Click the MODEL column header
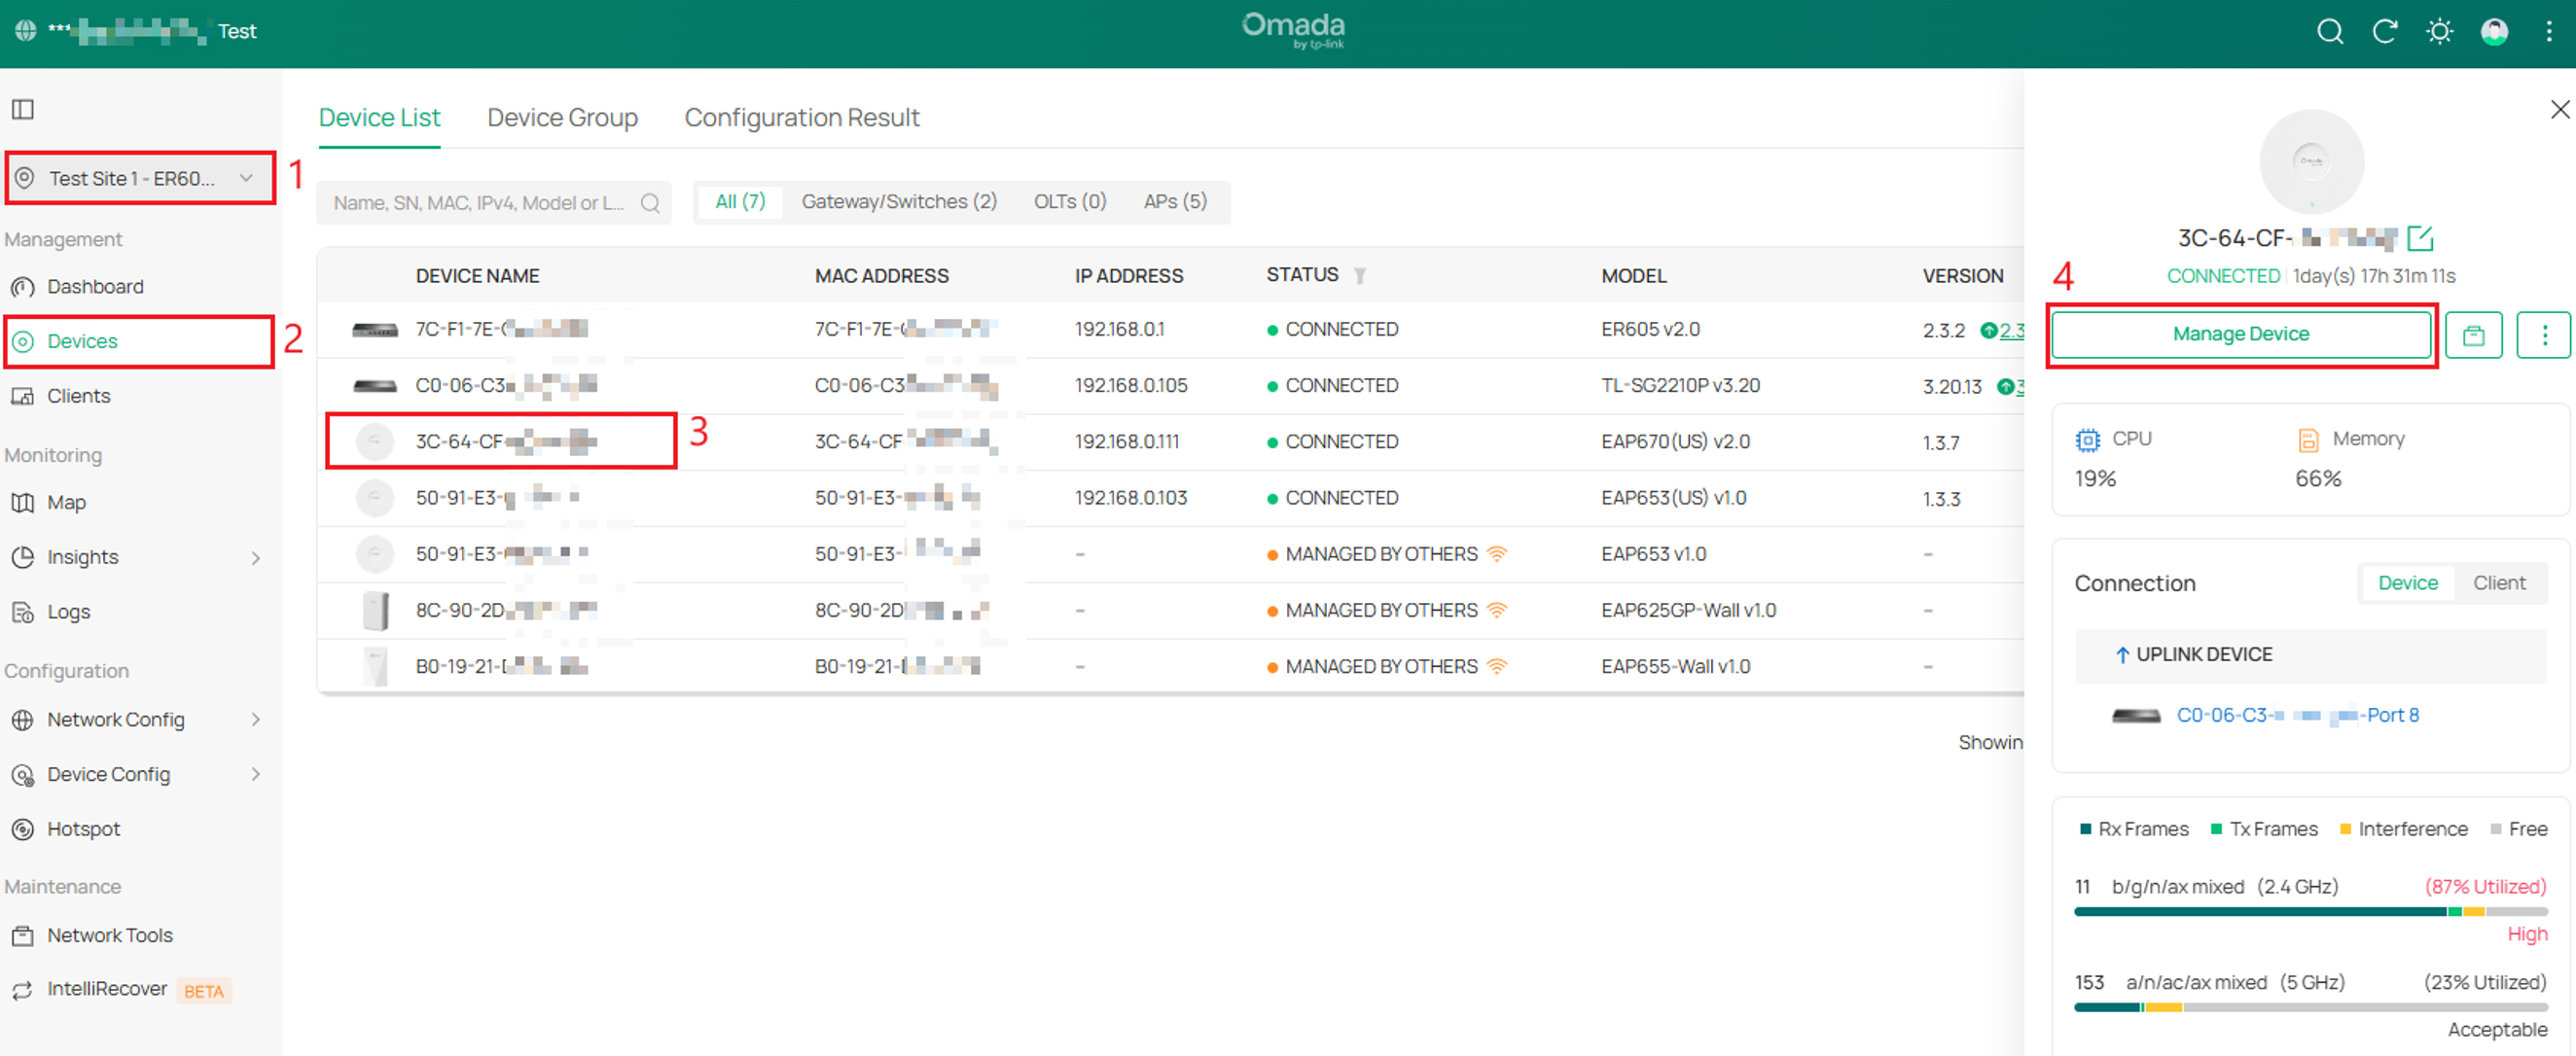Image resolution: width=2576 pixels, height=1056 pixels. coord(1633,276)
